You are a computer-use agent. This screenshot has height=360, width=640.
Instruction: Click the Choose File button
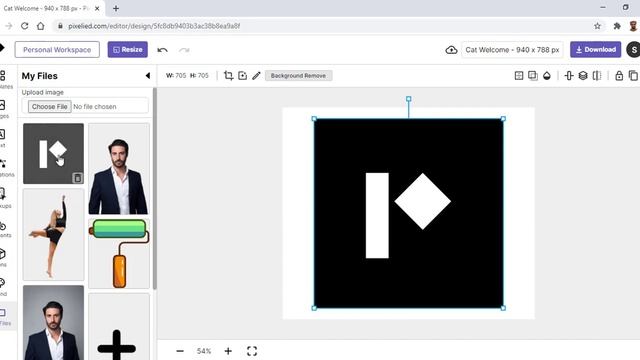click(x=49, y=107)
